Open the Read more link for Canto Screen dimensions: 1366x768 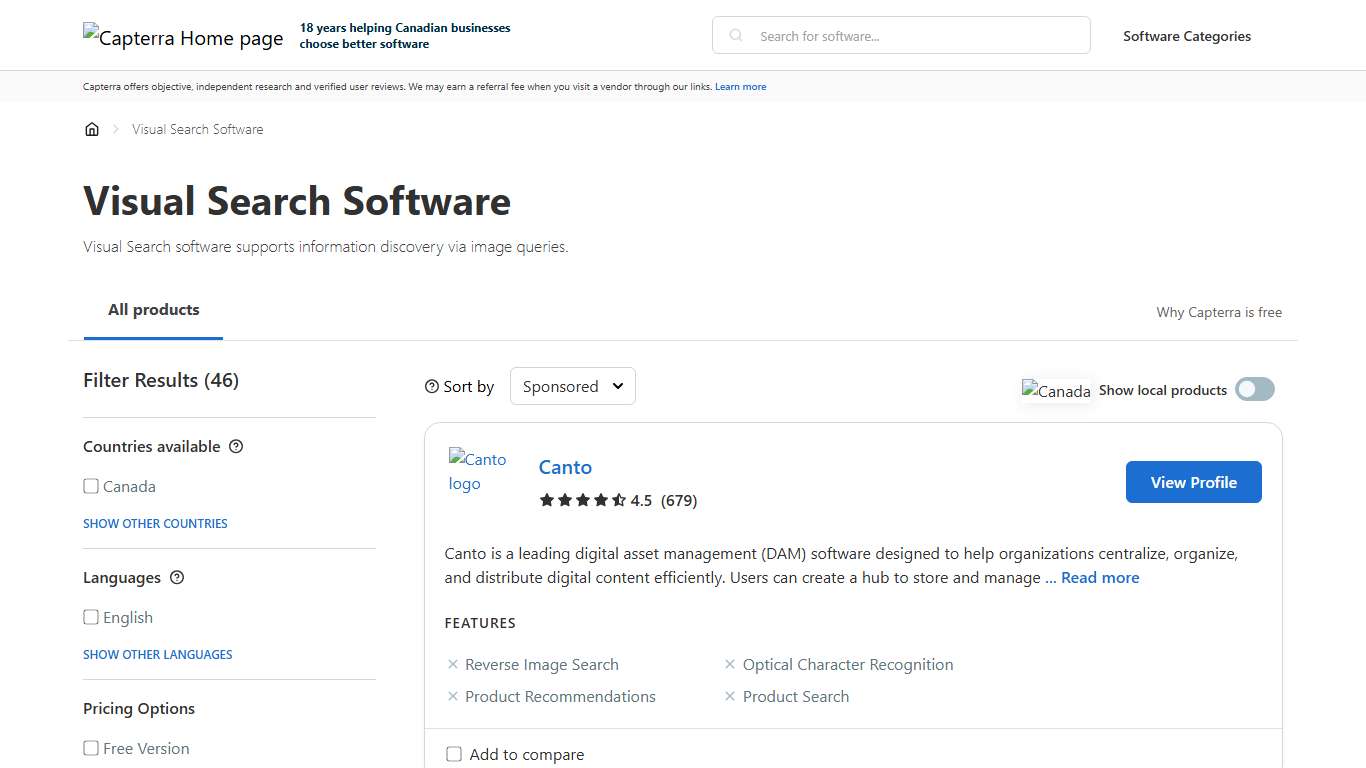[x=1099, y=577]
